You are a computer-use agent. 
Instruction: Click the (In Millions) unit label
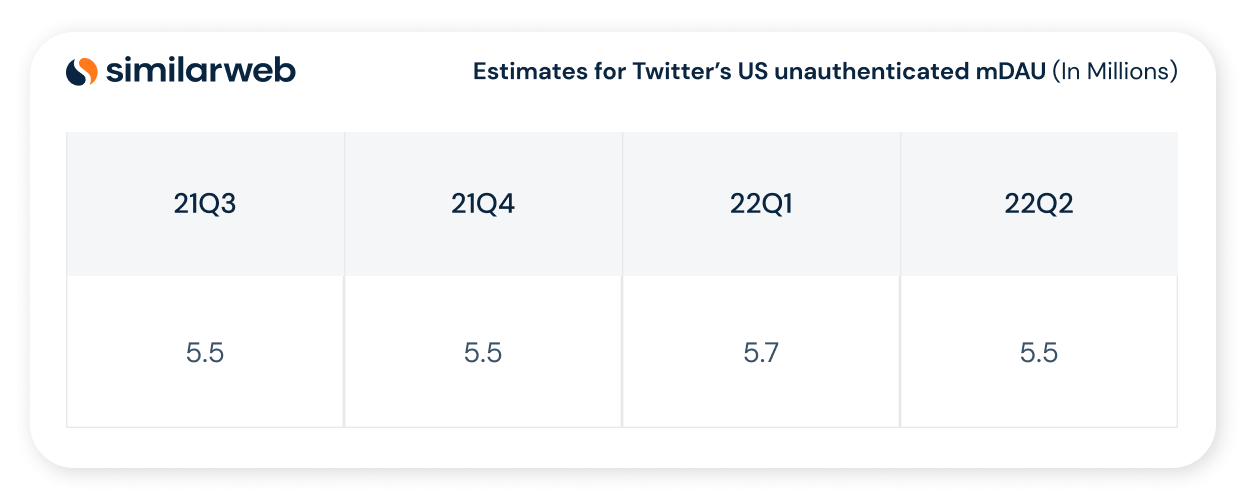click(x=1115, y=72)
